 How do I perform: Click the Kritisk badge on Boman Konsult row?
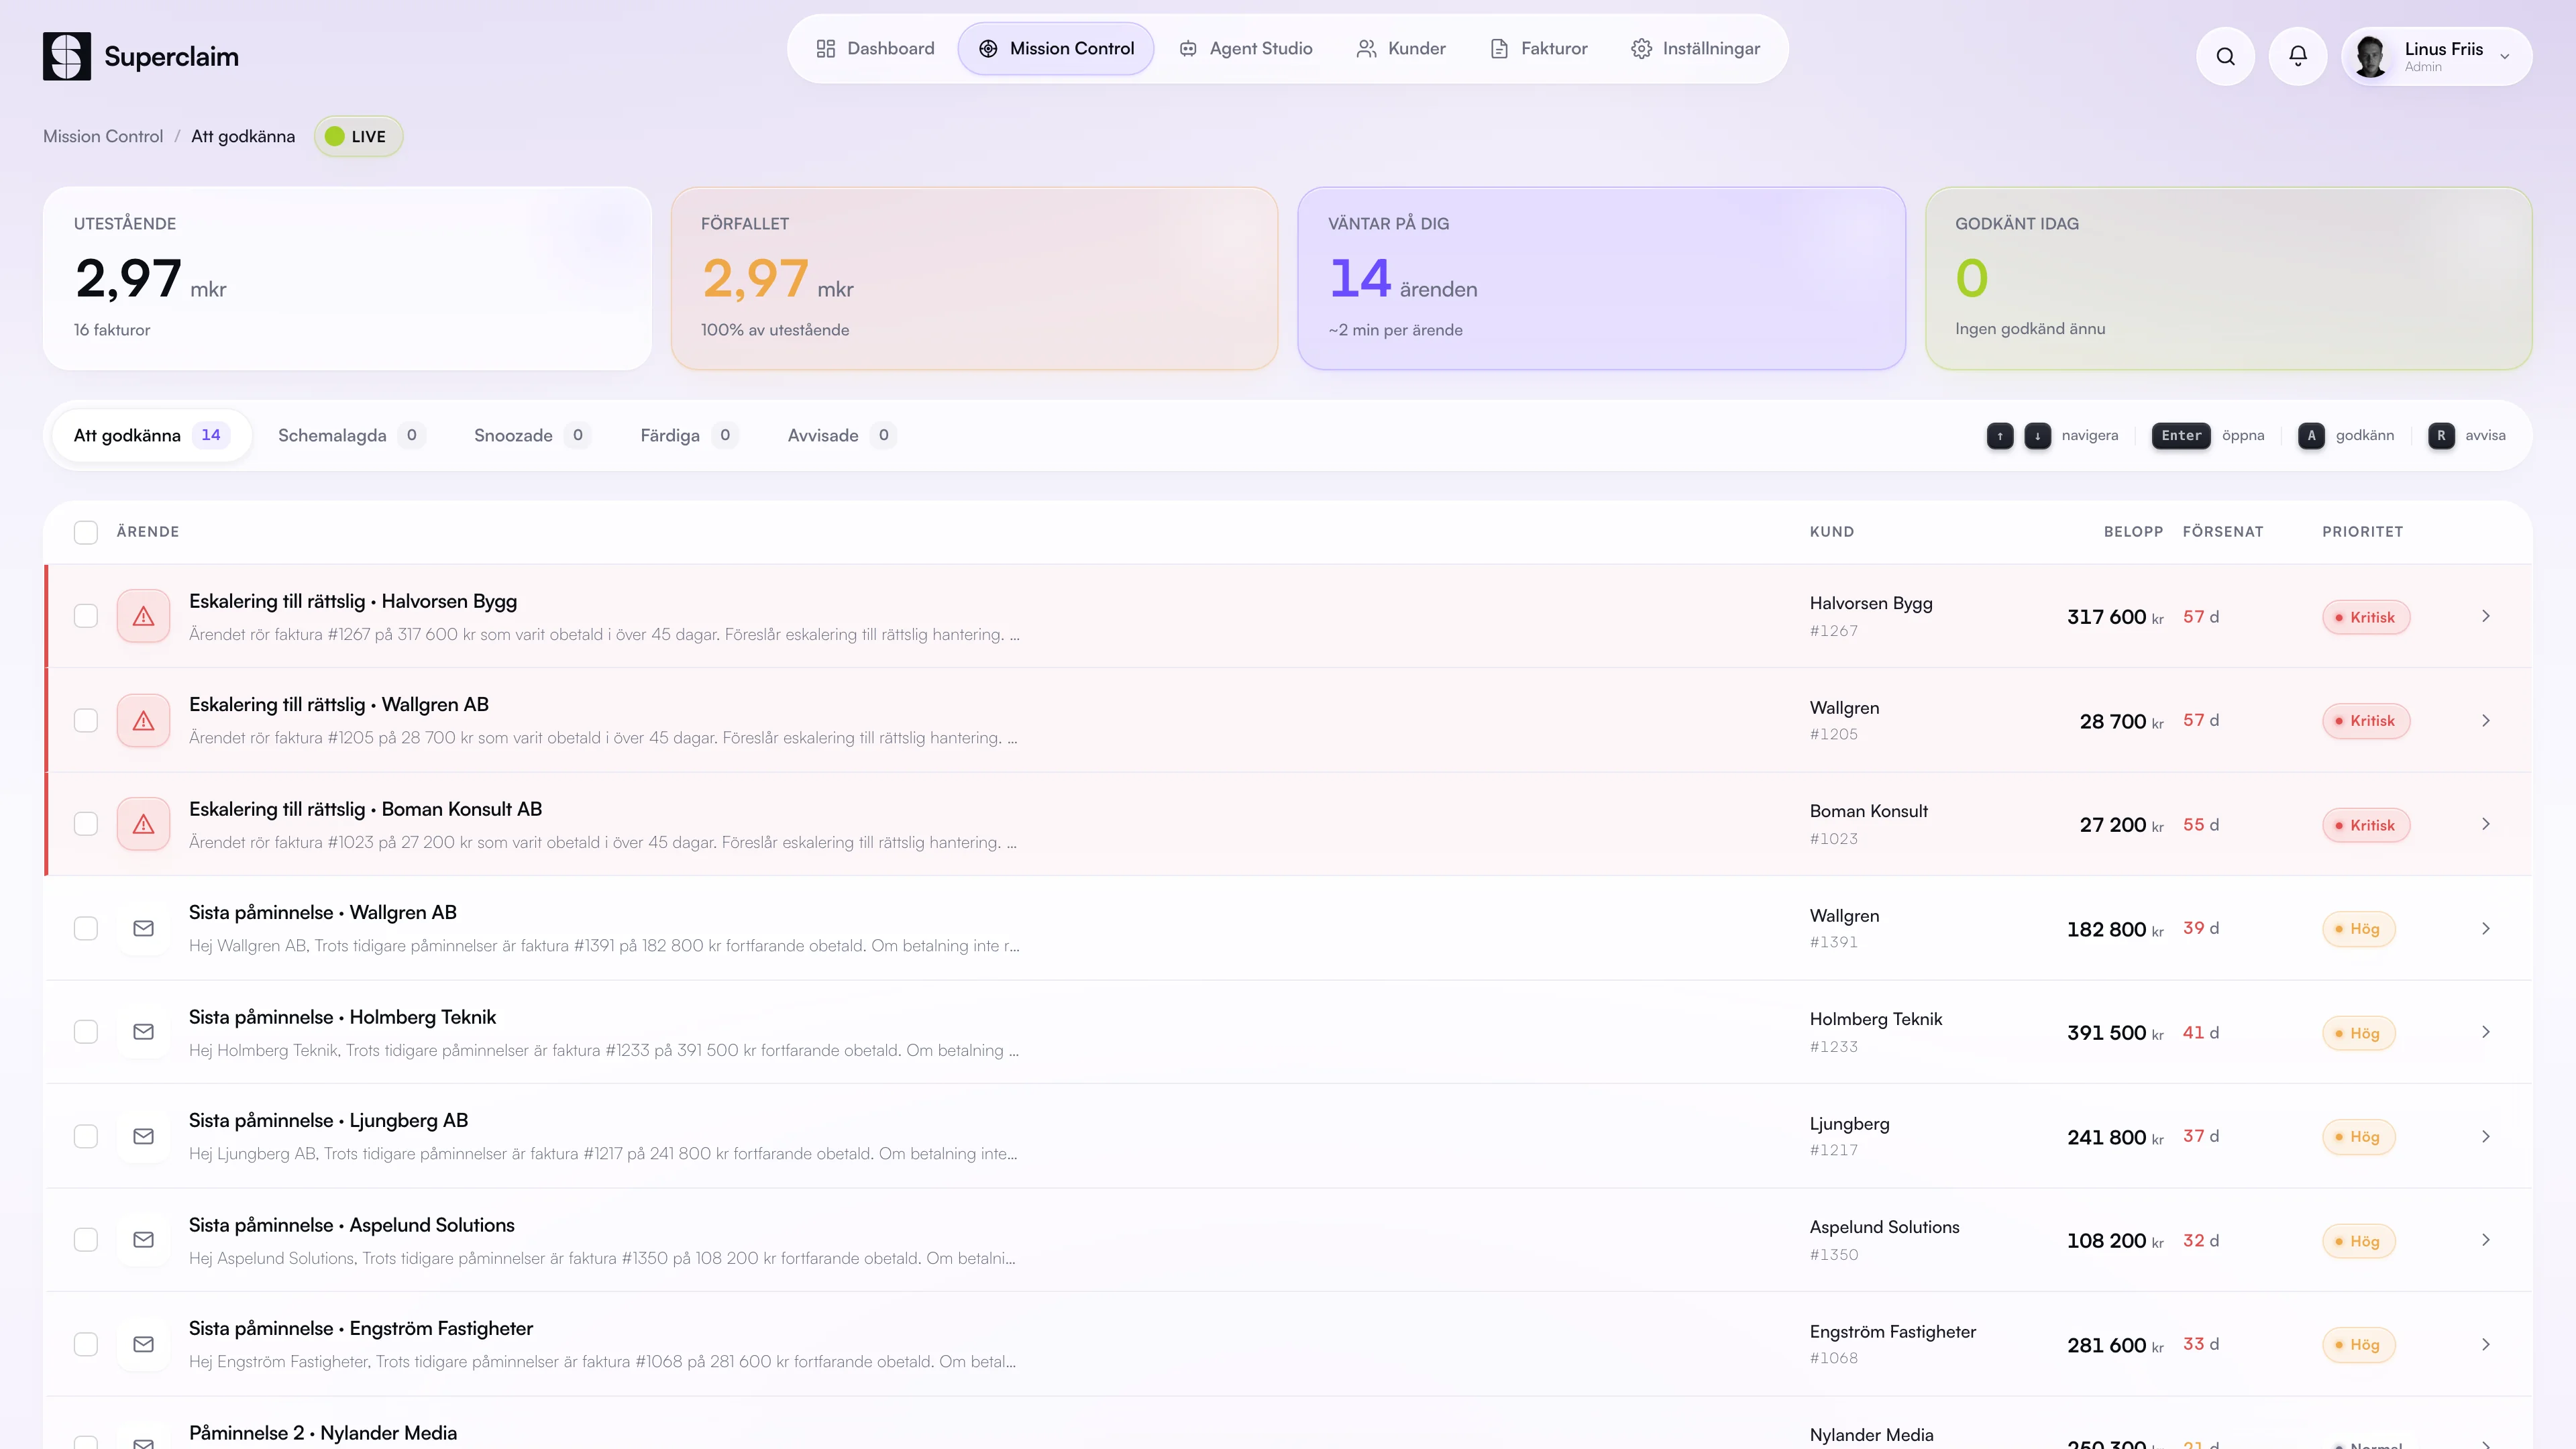2366,825
